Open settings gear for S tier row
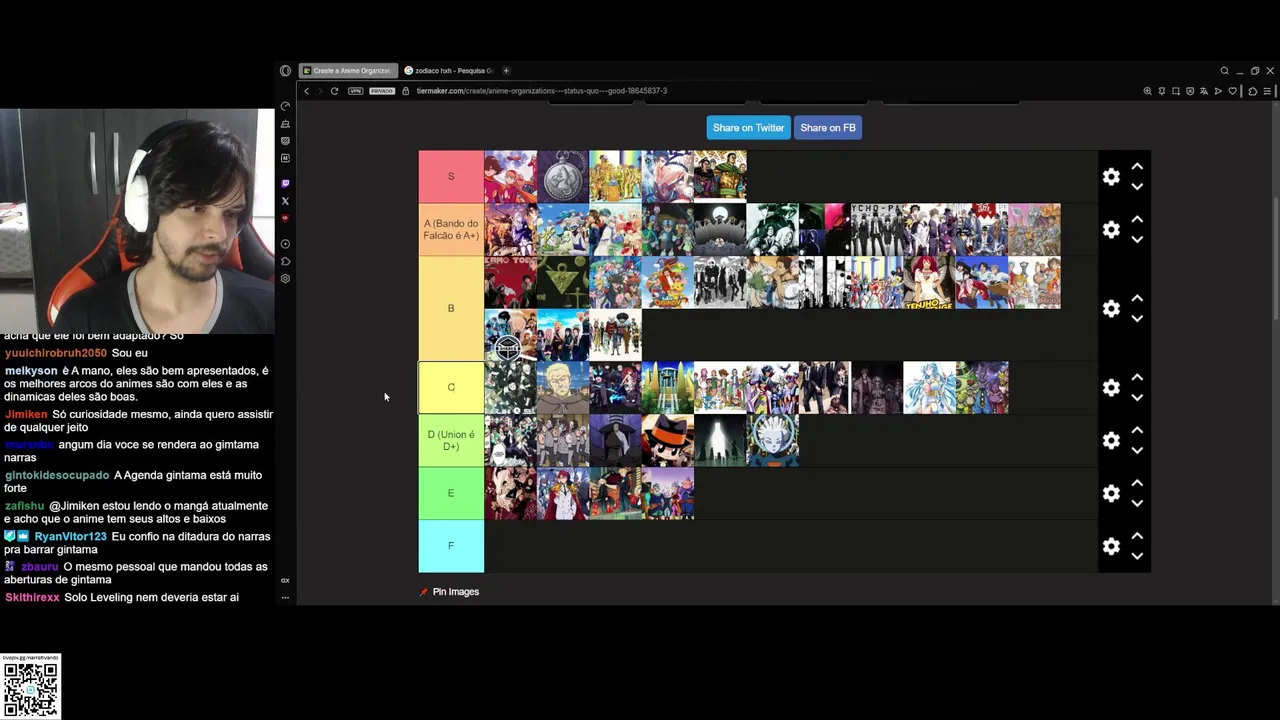This screenshot has width=1280, height=720. tap(1111, 176)
